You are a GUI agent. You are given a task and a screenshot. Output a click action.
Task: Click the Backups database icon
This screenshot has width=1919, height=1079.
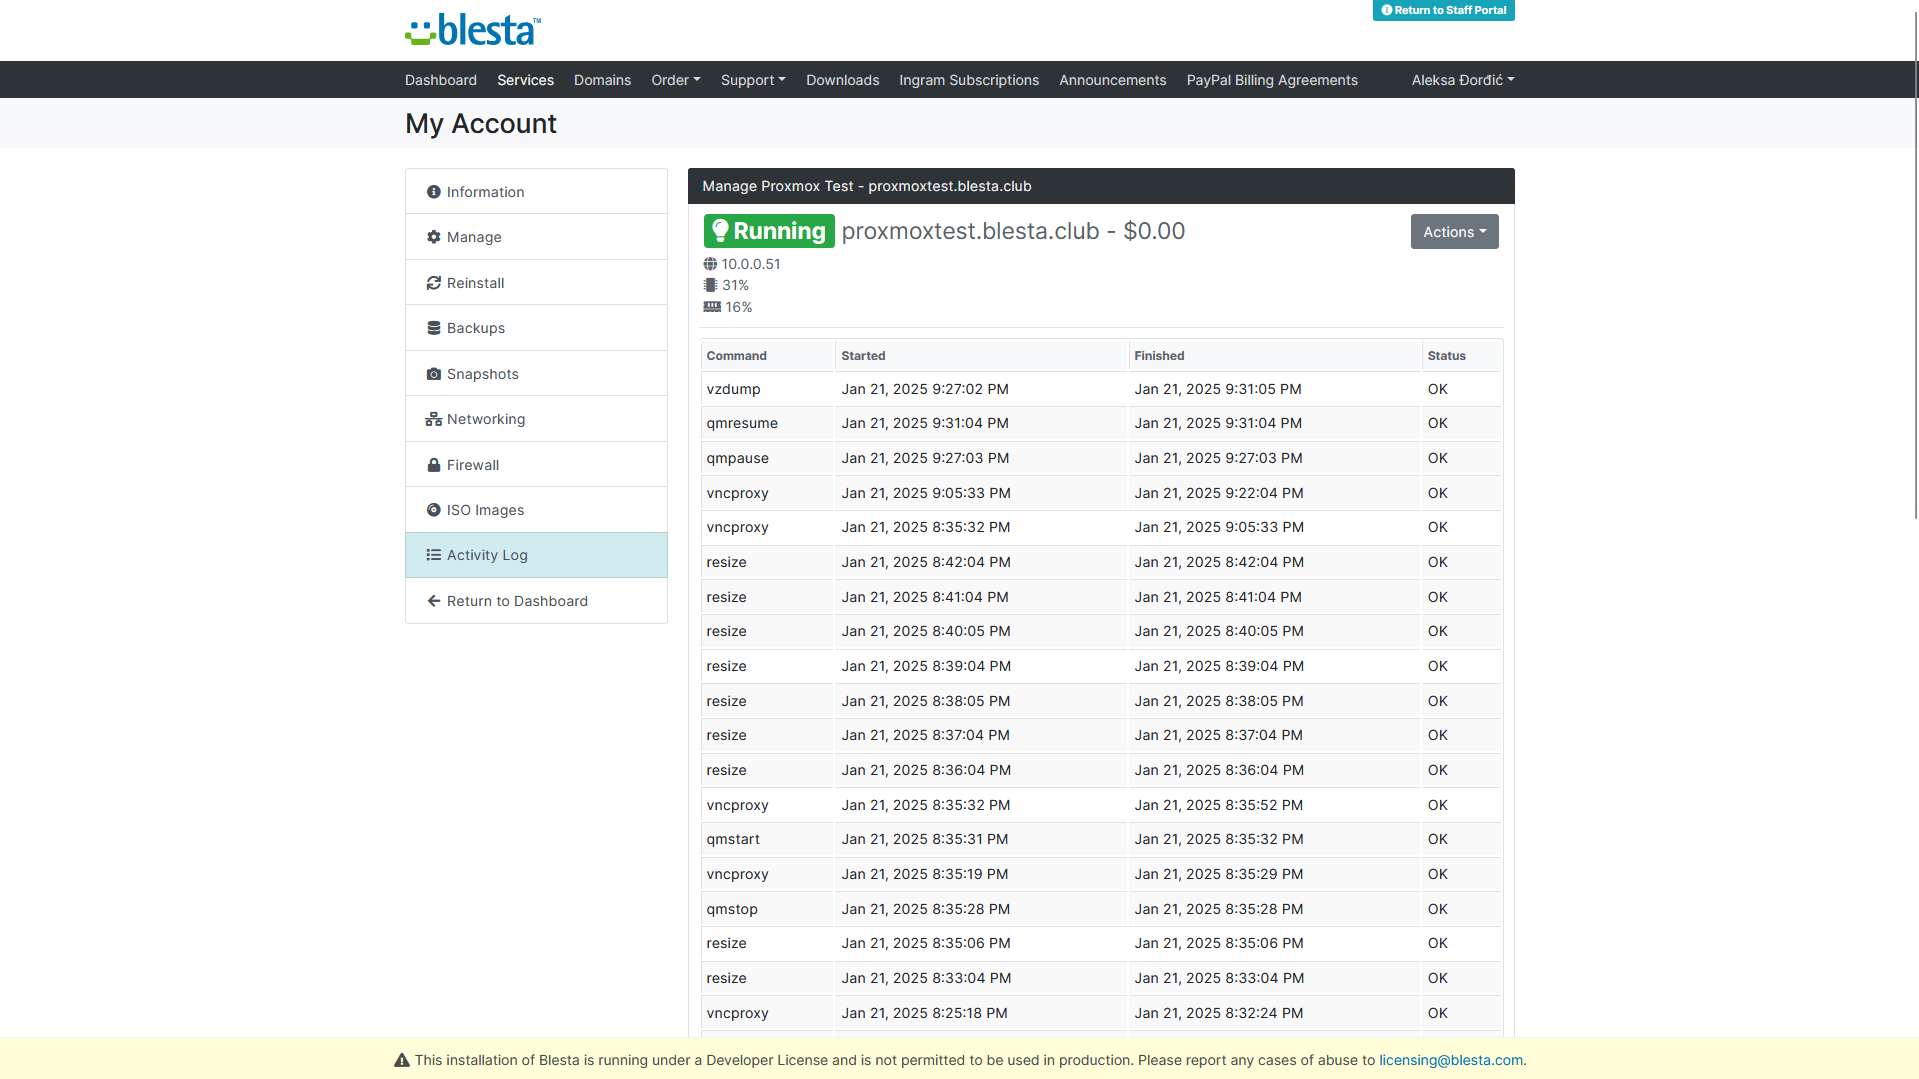click(x=433, y=328)
